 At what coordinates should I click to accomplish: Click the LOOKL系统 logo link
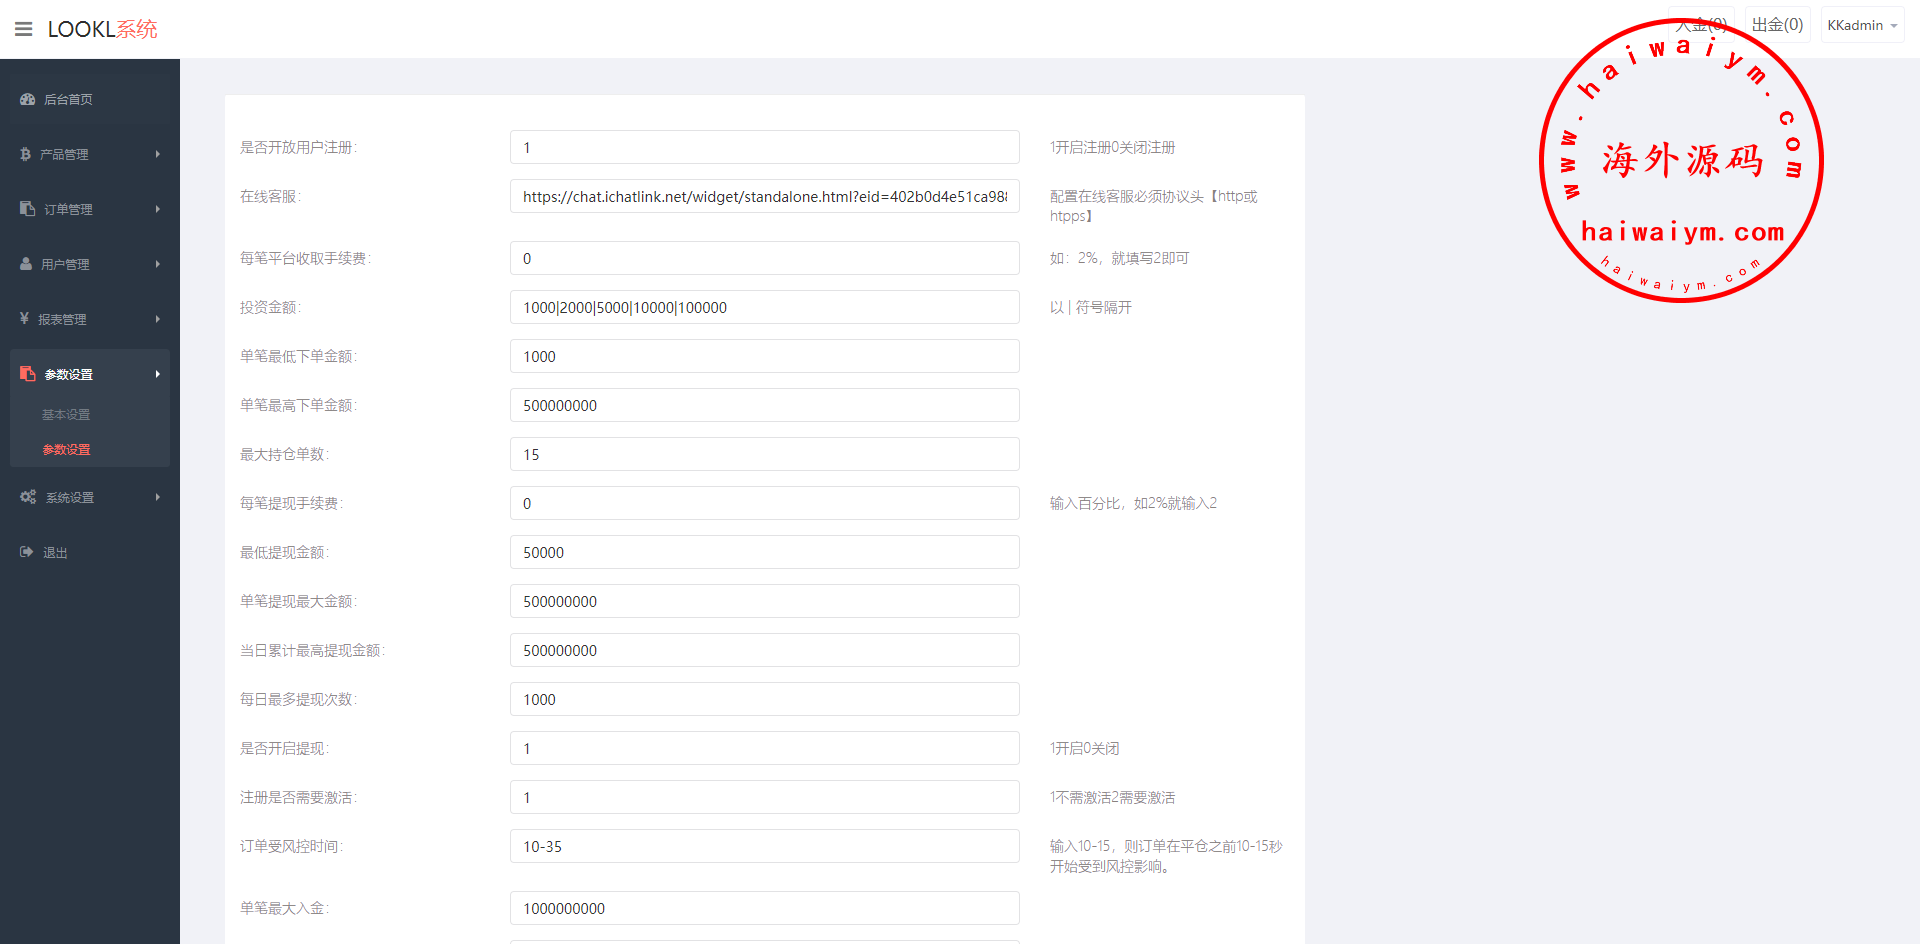point(102,29)
